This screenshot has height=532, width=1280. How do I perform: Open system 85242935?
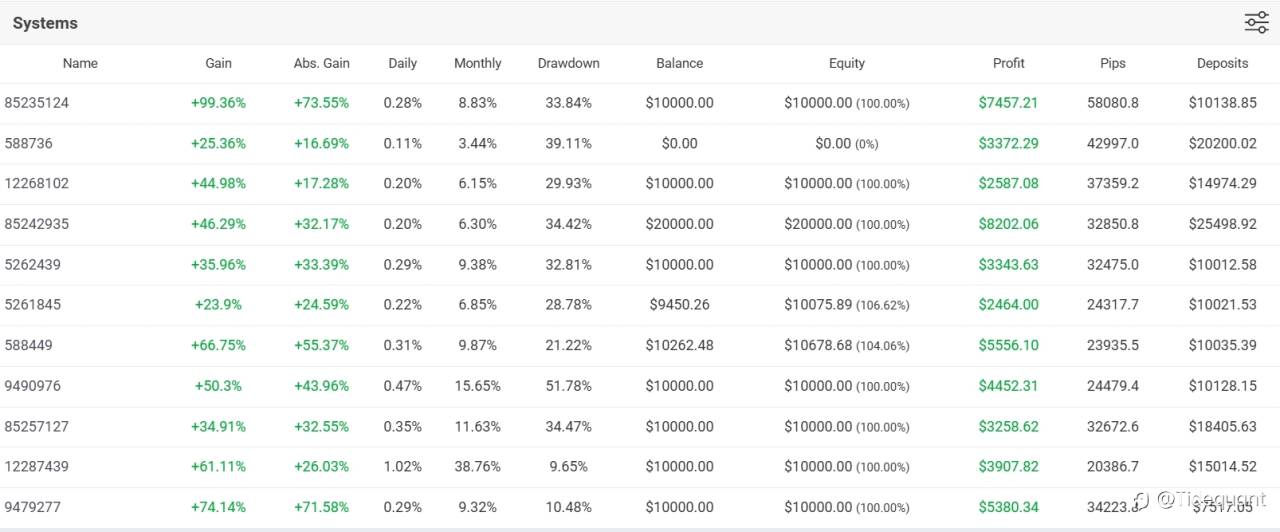tap(37, 224)
